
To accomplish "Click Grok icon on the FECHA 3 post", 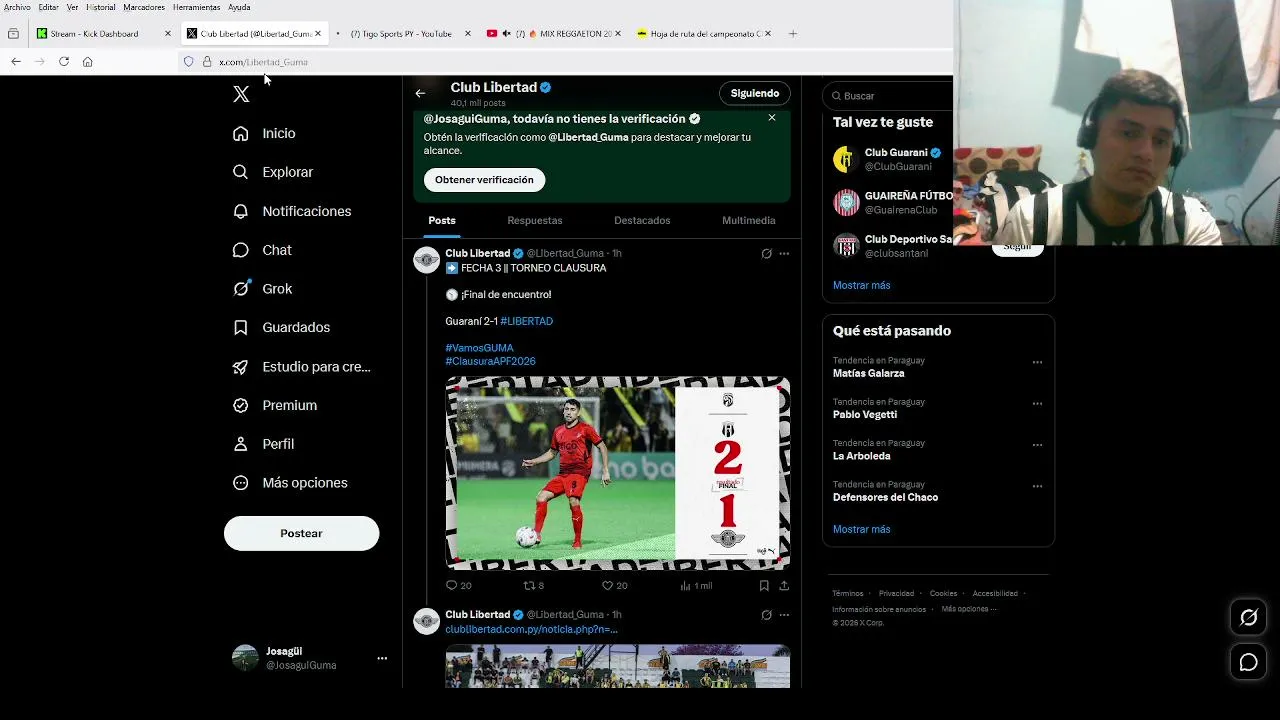I will coord(767,254).
